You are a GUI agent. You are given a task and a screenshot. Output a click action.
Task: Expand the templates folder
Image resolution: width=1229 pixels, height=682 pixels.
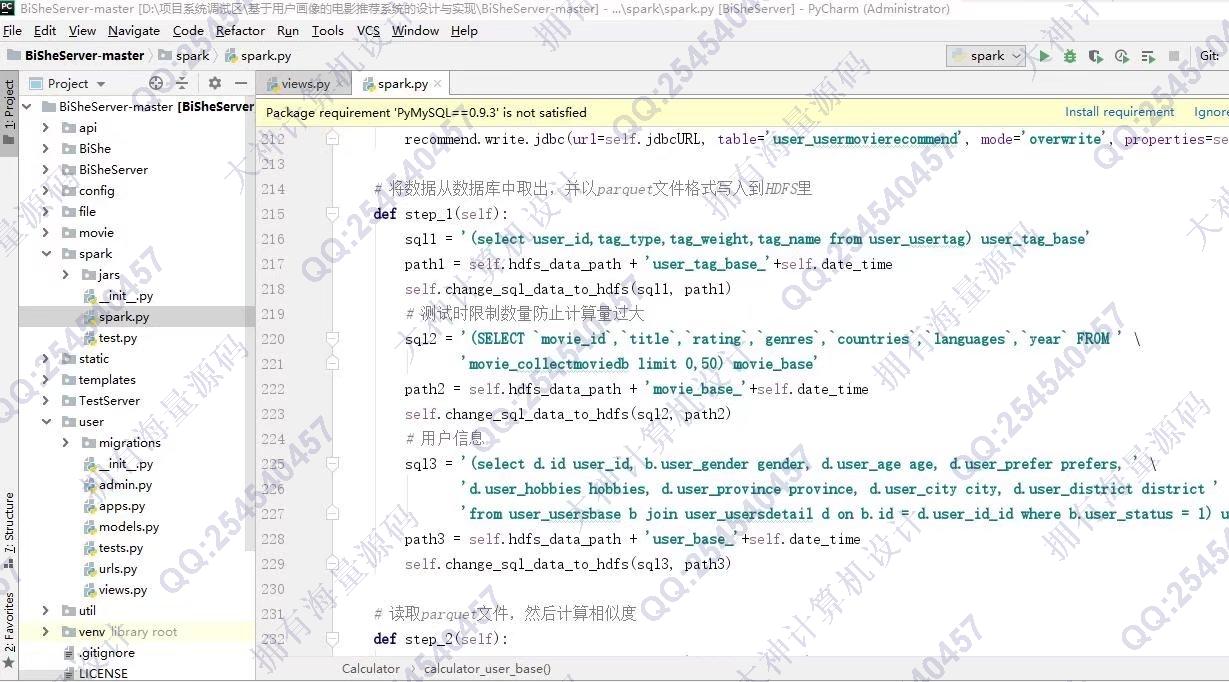tap(46, 380)
